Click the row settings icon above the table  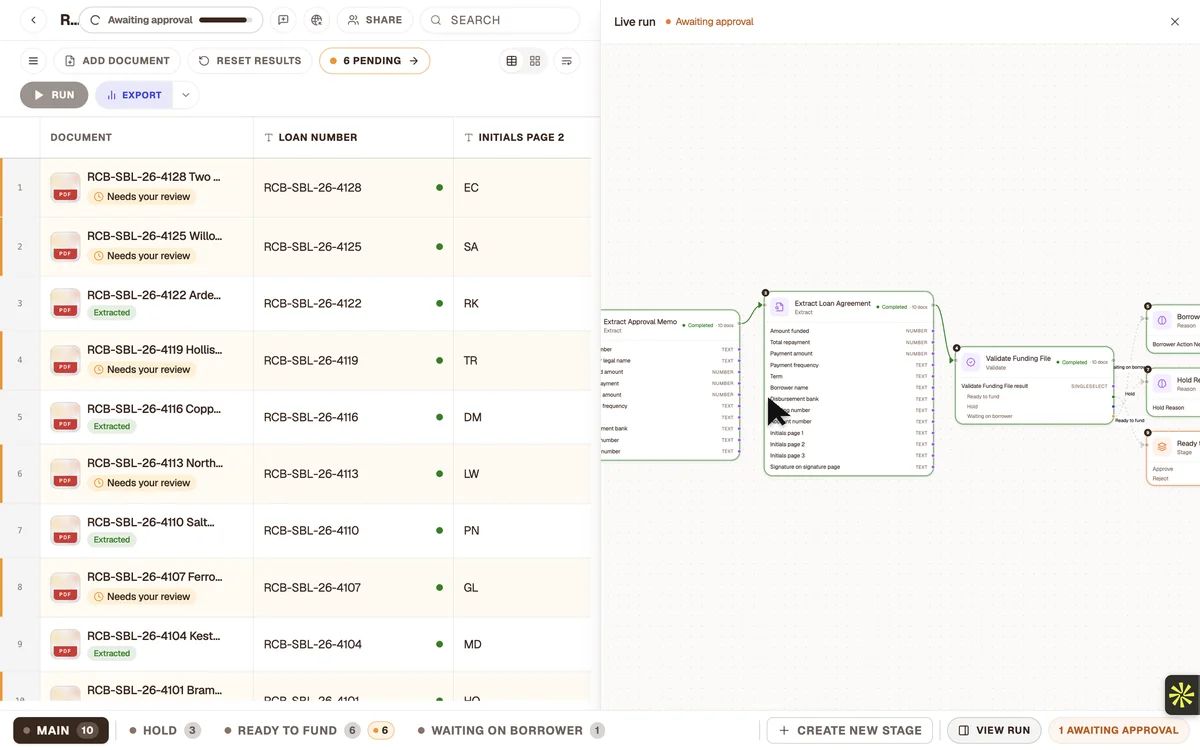click(567, 61)
